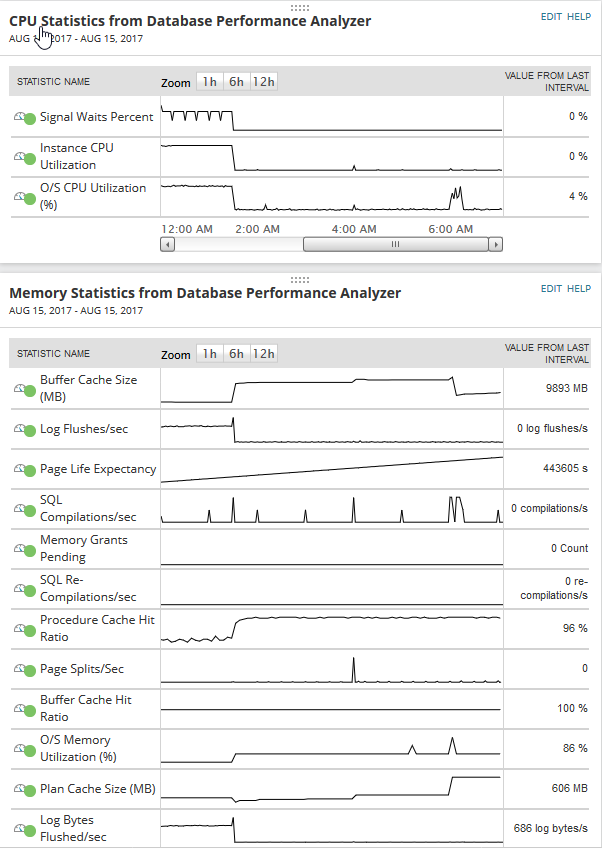Click the right arrow of timeline scrollbar

[x=496, y=244]
